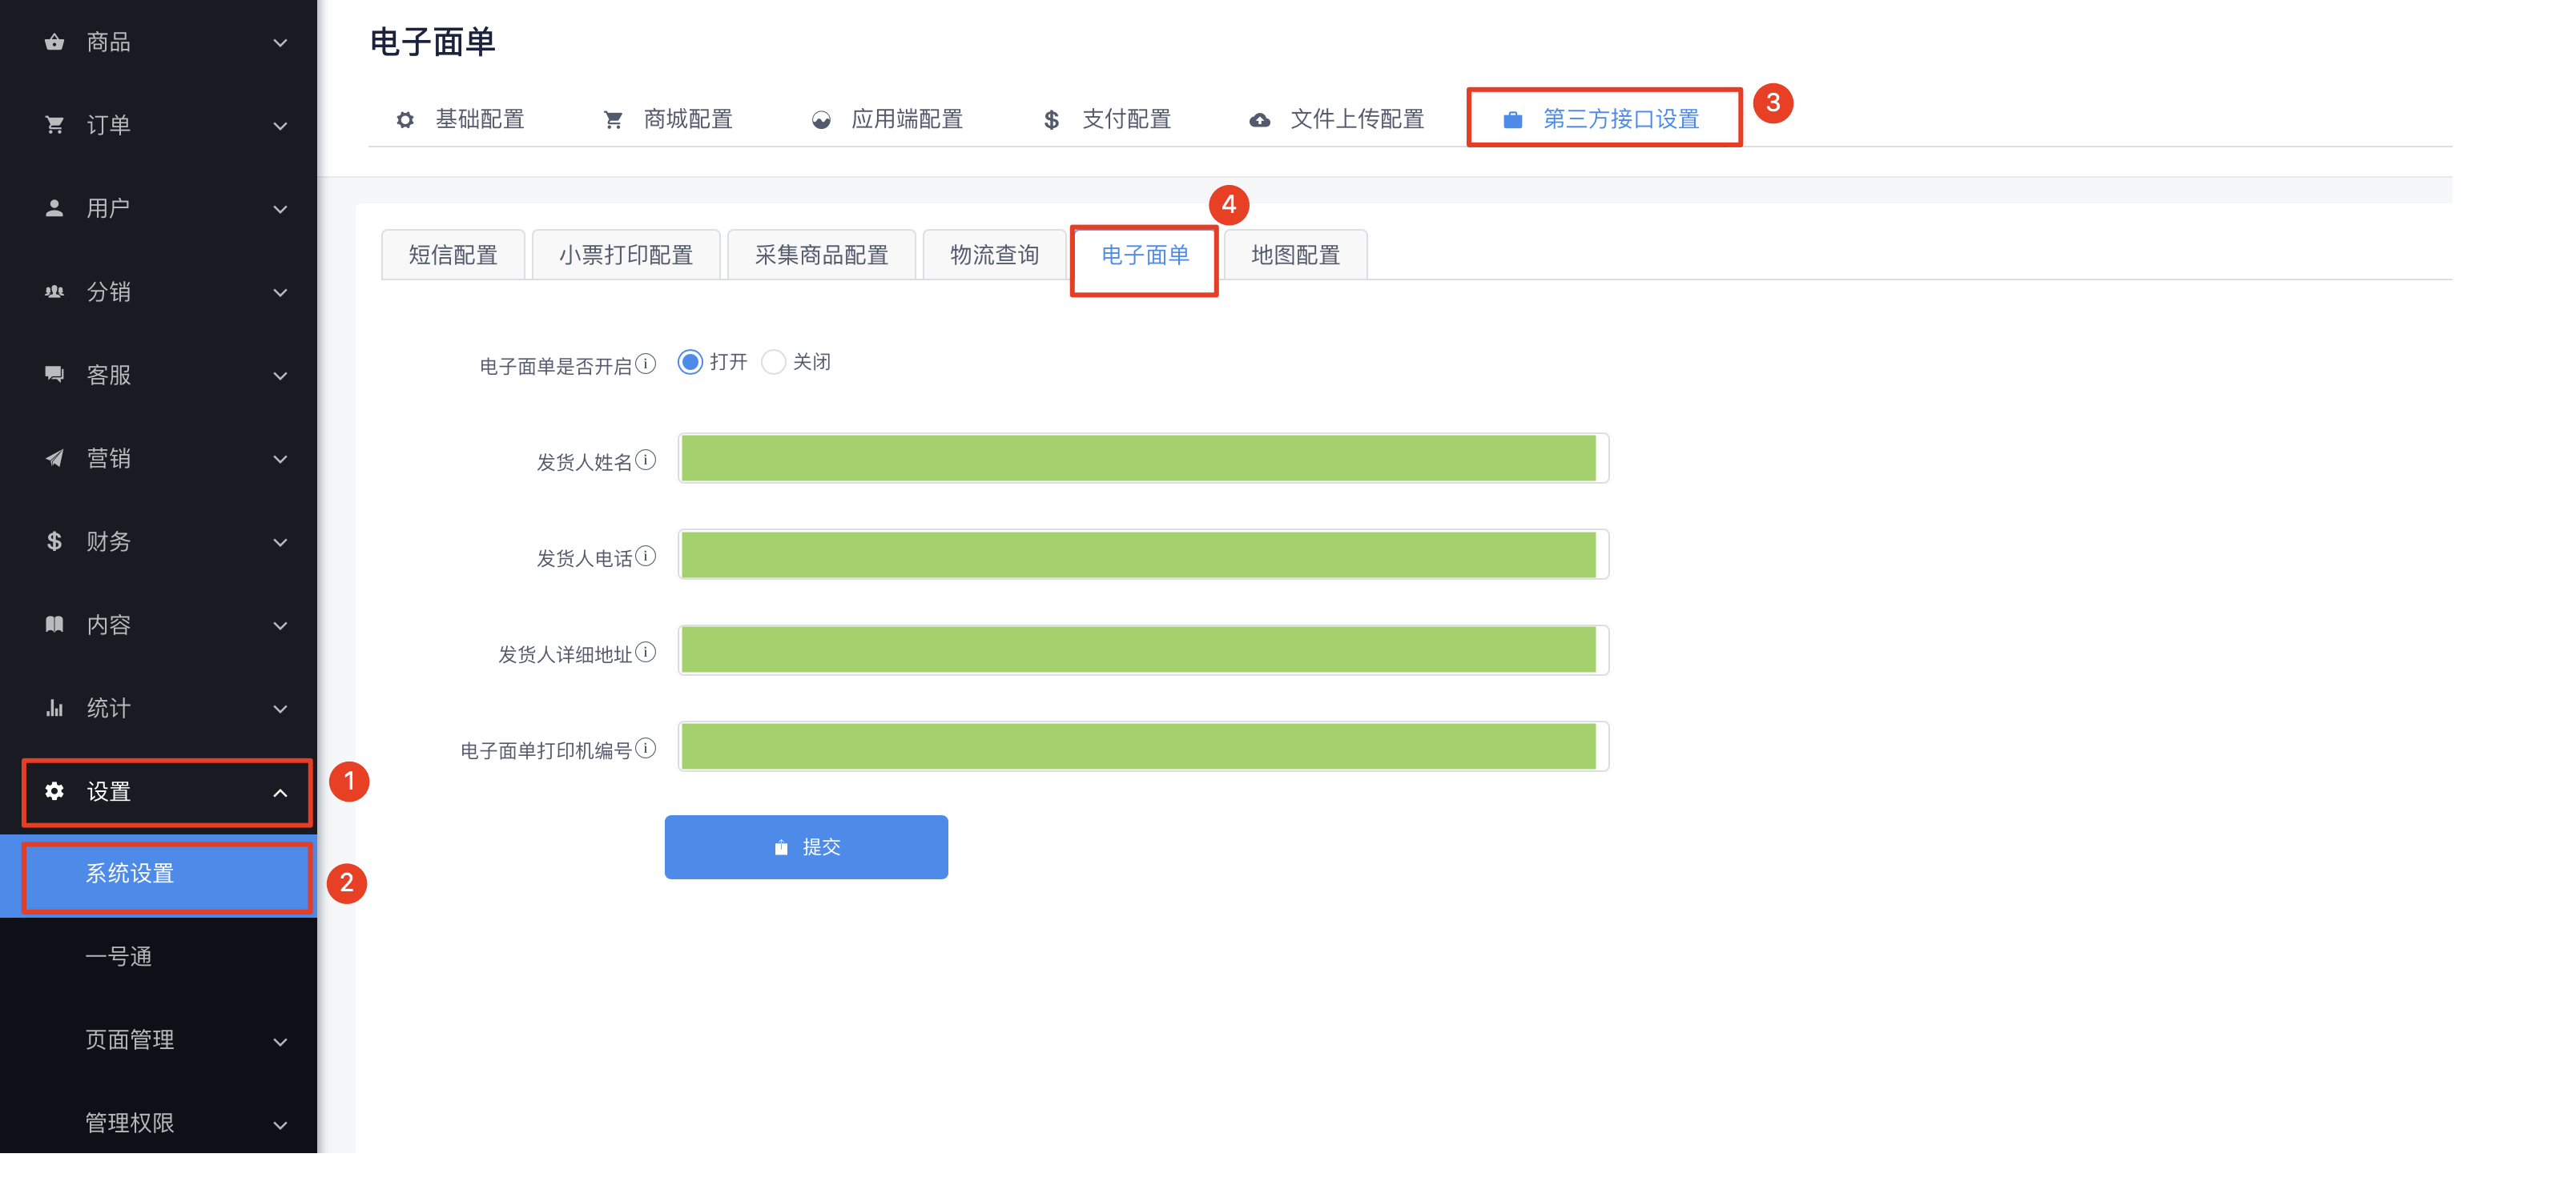Open the 短信配置 sub-tab
Screen dimensions: 2576x1202
pyautogui.click(x=453, y=255)
